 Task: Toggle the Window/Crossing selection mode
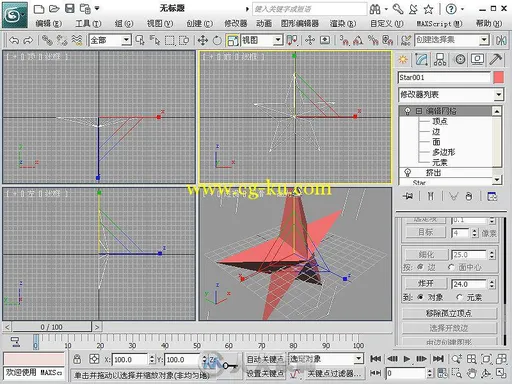tap(184, 40)
